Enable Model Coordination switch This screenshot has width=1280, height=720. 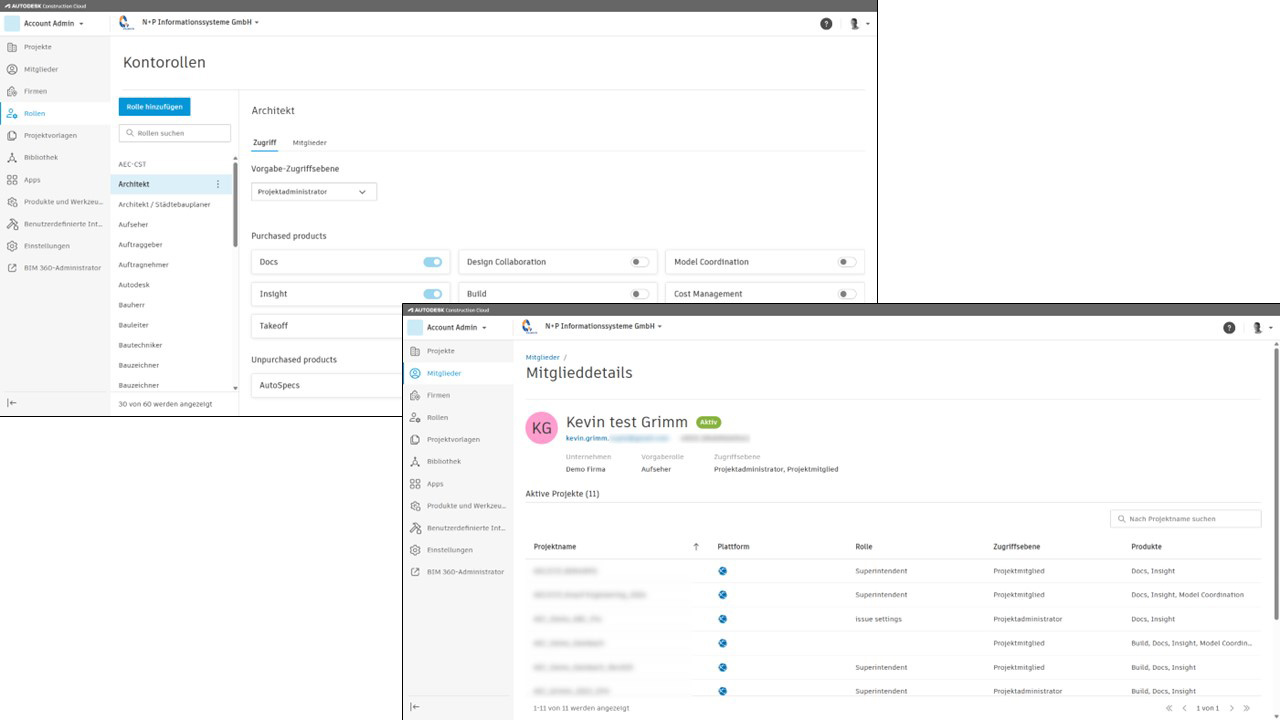[x=847, y=262]
